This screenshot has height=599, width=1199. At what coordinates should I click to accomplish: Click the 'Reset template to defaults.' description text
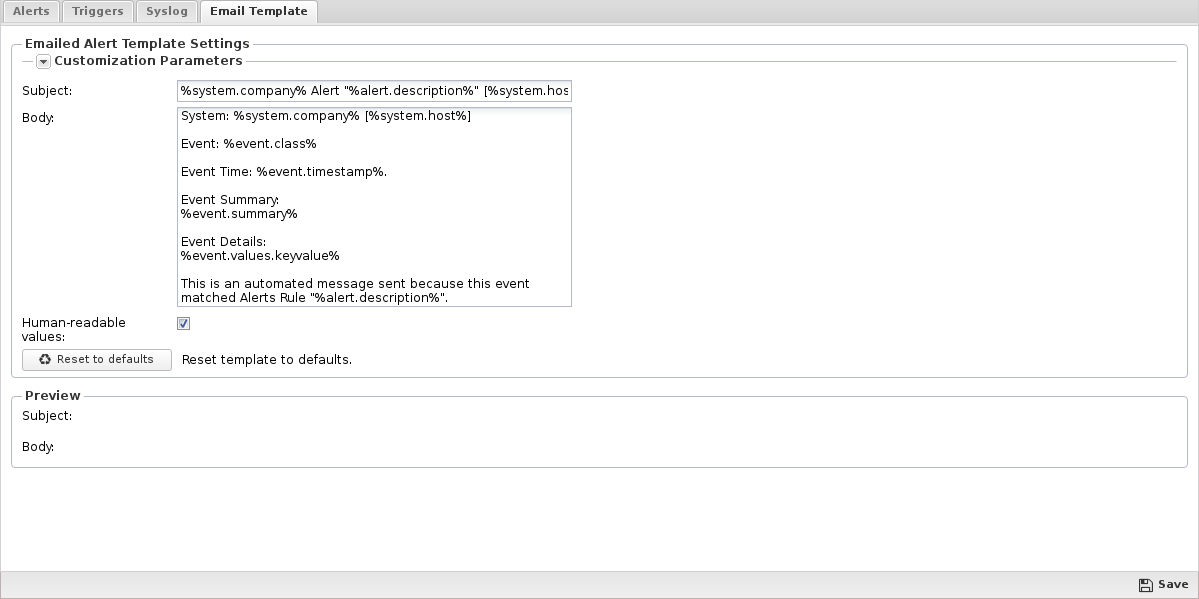tap(267, 360)
